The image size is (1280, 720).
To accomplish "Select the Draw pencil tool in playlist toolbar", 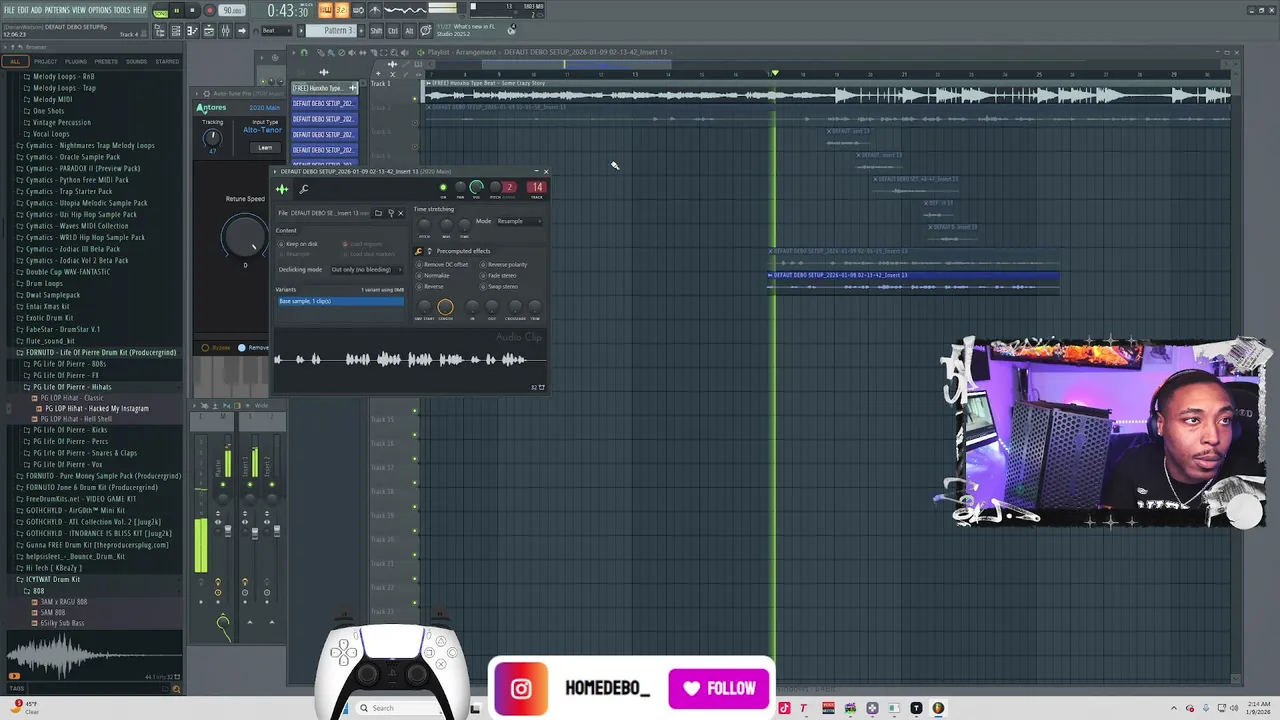I will click(320, 52).
